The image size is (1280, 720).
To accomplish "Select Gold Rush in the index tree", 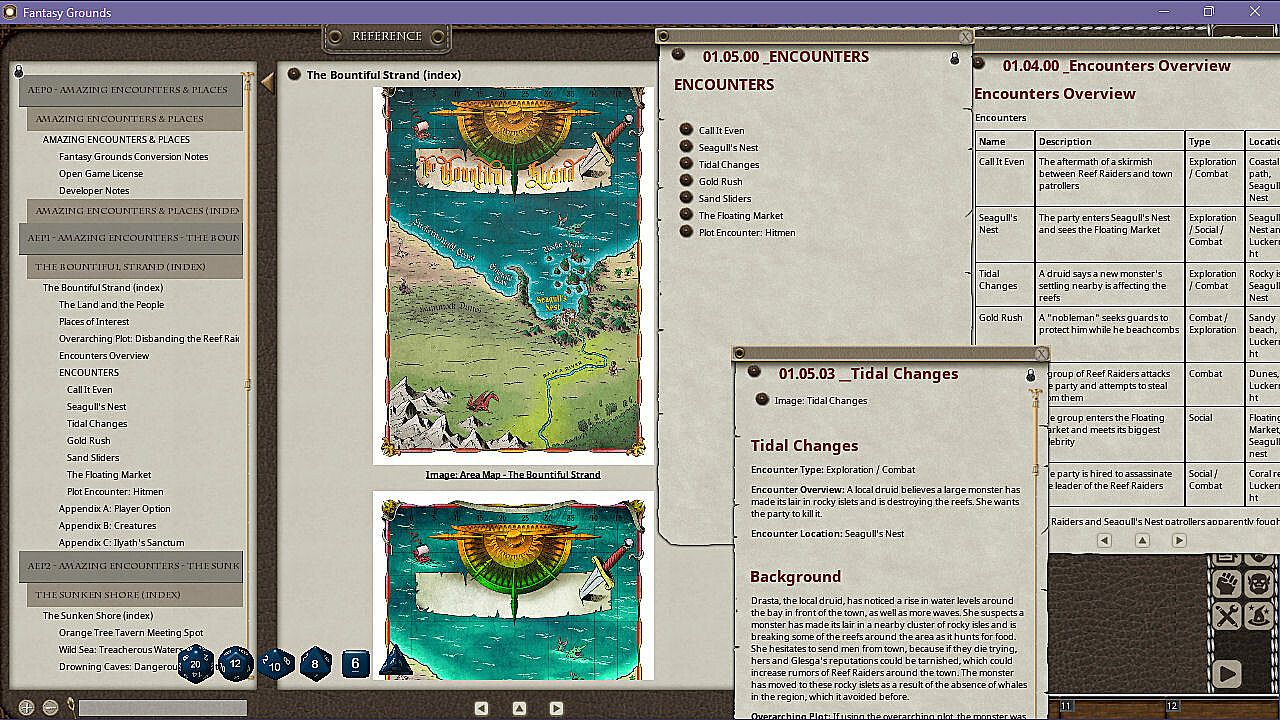I will [x=89, y=440].
